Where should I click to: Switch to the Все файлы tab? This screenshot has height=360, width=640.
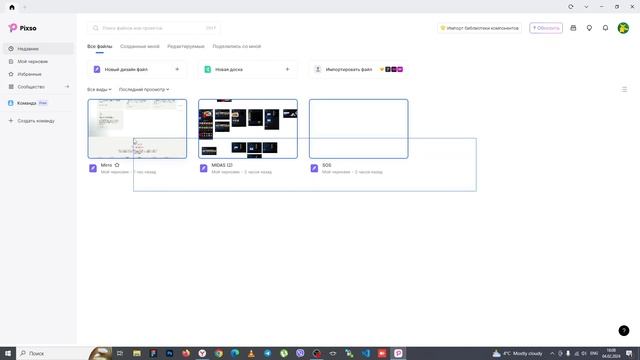(100, 47)
